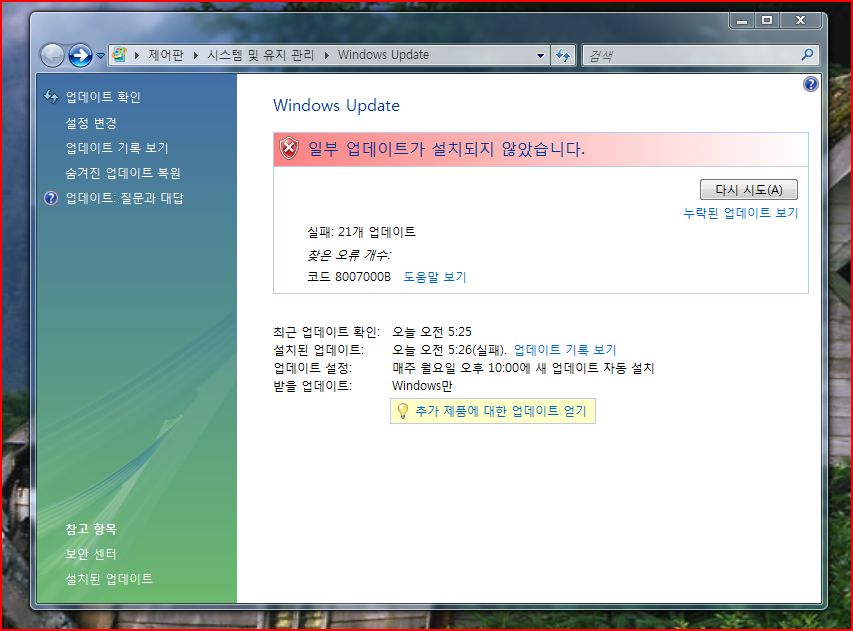Expand the arrow before Windows Update breadcrumb

coord(326,55)
